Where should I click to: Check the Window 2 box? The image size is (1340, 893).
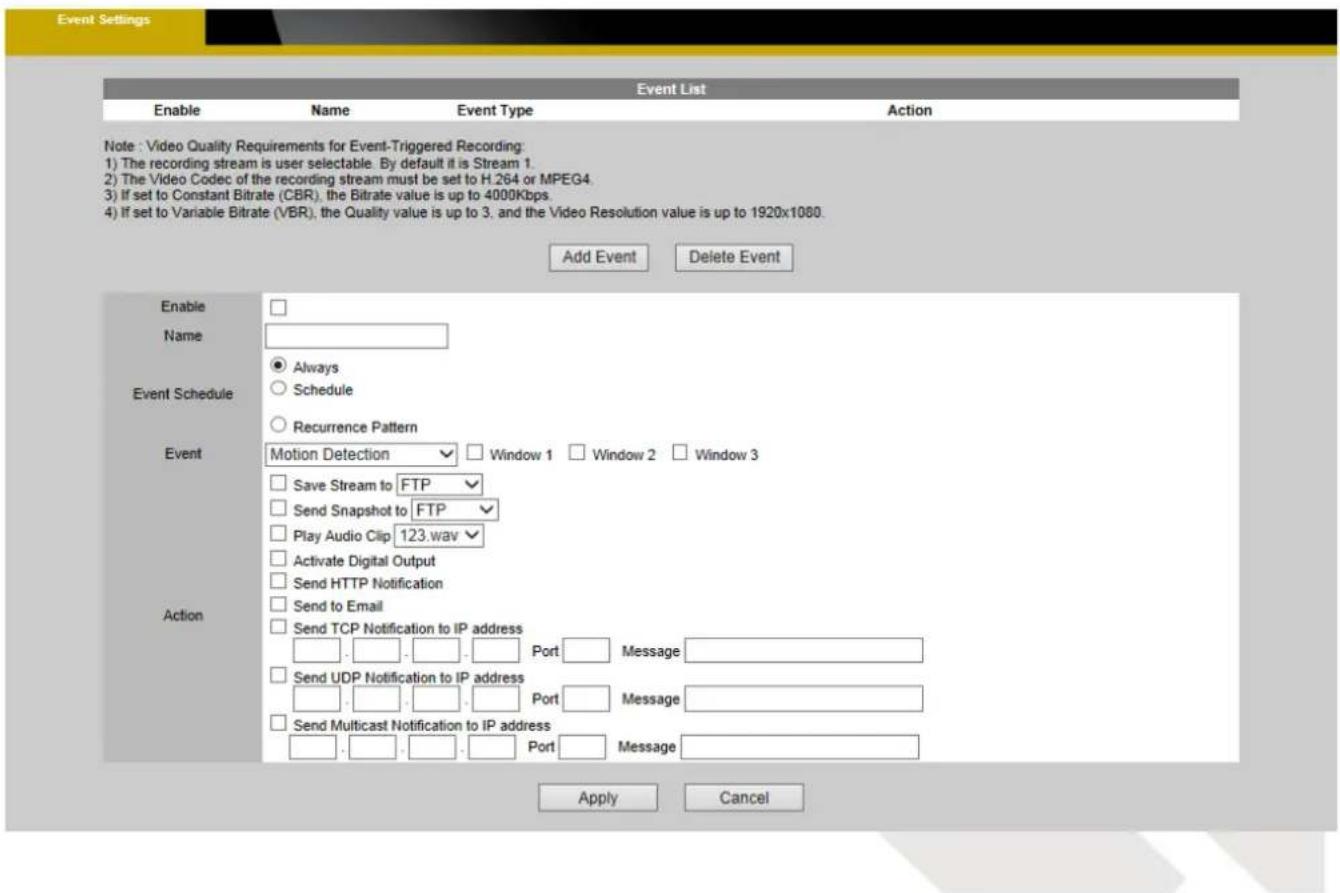[x=576, y=455]
